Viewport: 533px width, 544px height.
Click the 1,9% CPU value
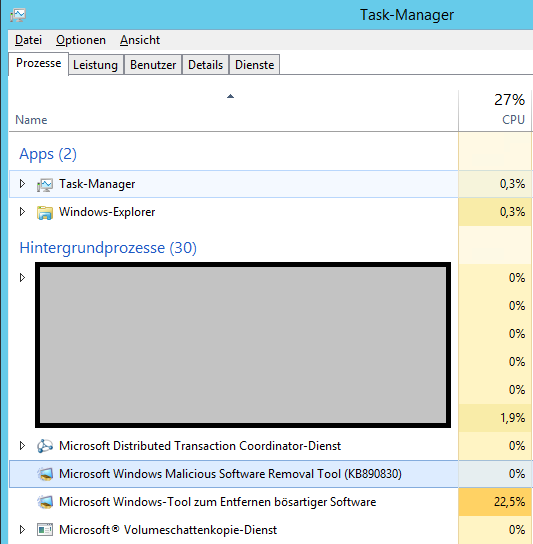click(513, 418)
